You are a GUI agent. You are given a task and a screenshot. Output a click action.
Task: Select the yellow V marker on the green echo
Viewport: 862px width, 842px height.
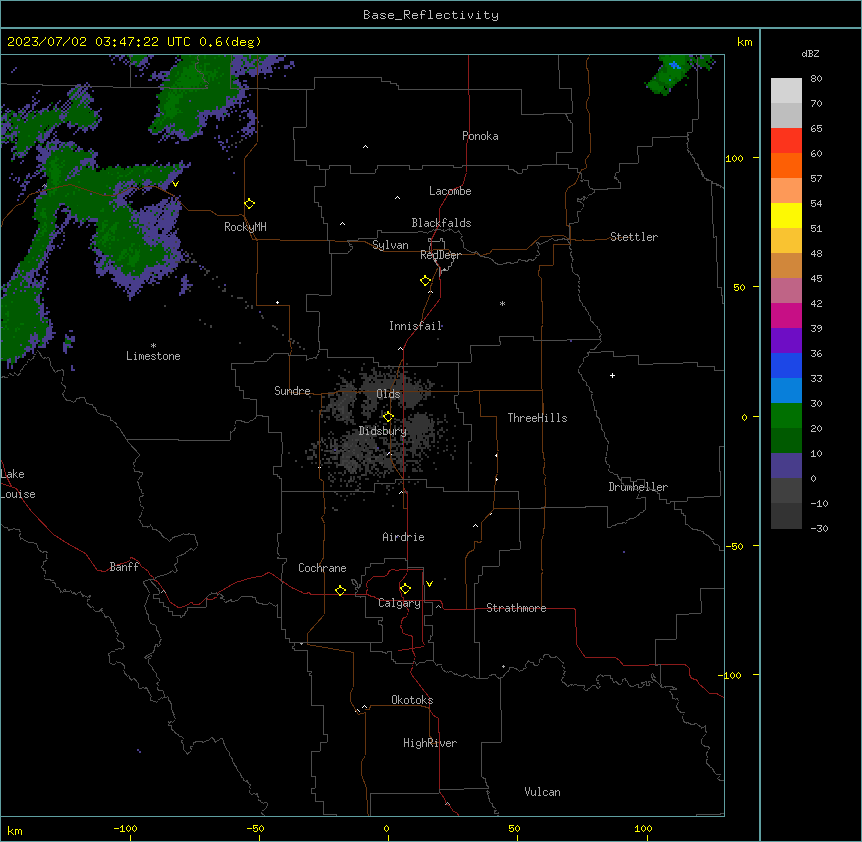pyautogui.click(x=175, y=184)
